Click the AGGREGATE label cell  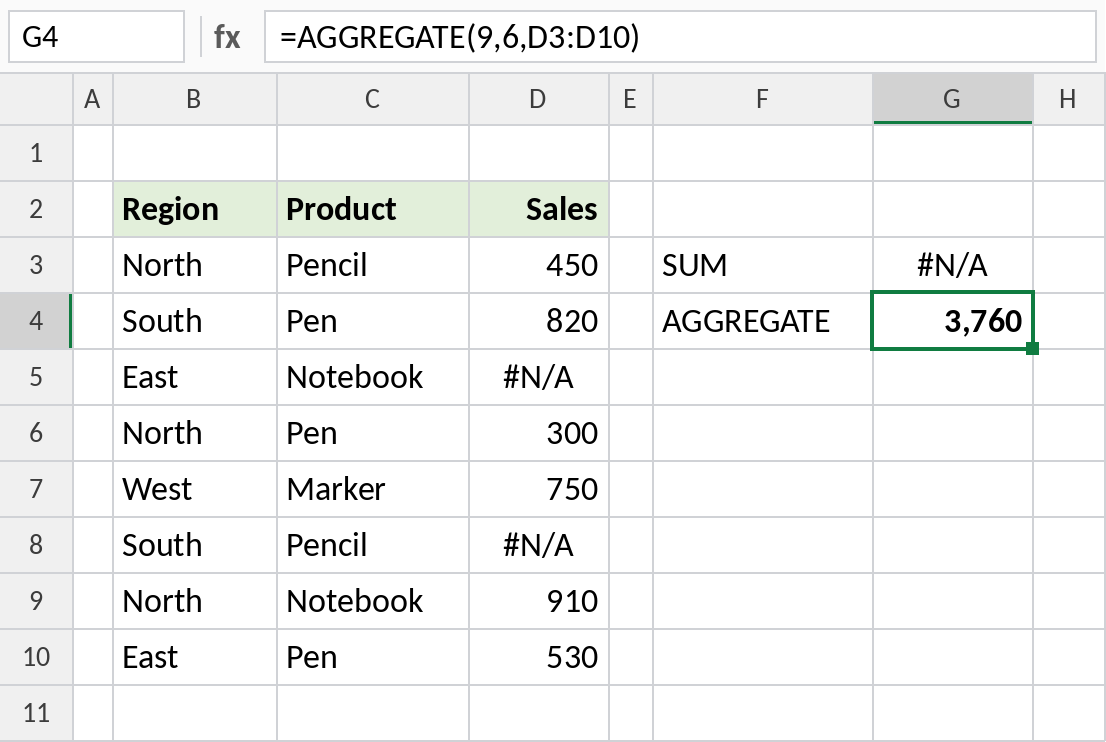762,321
